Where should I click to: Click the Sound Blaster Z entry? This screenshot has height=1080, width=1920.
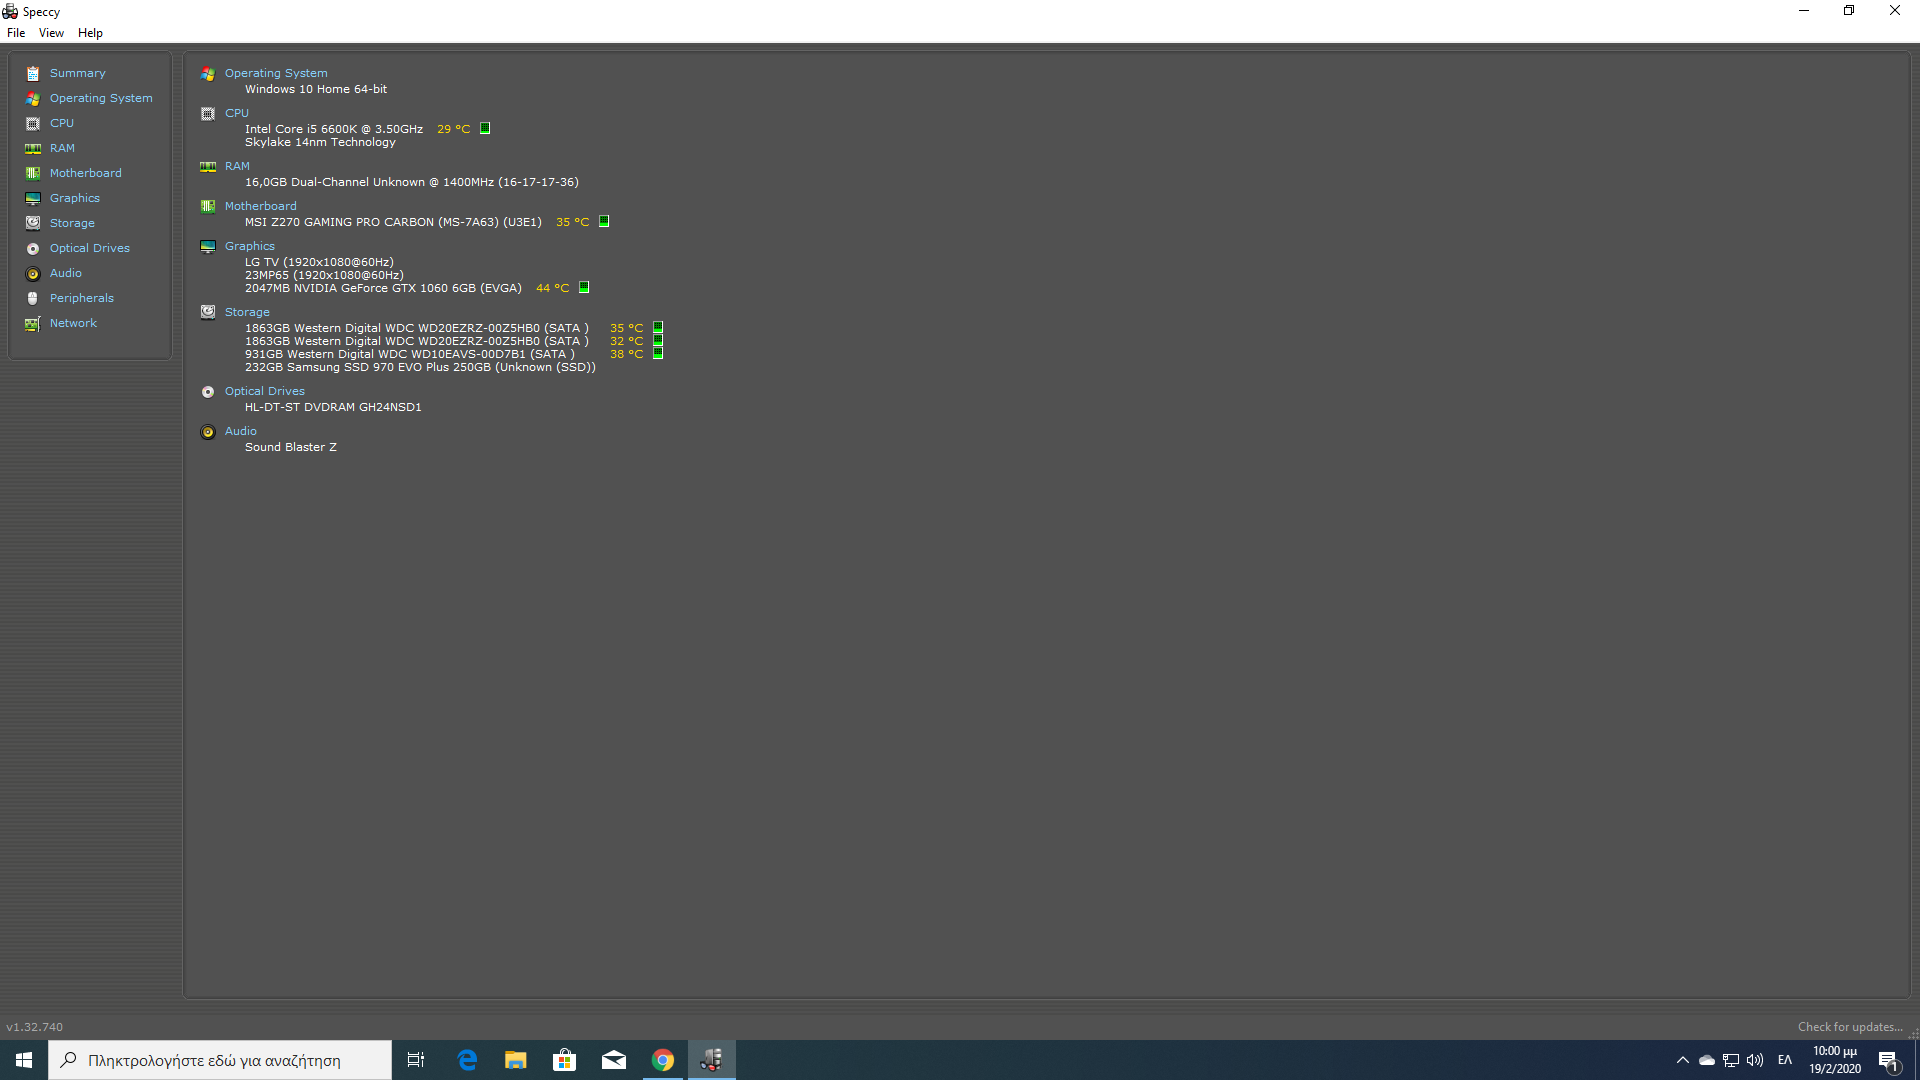(291, 448)
